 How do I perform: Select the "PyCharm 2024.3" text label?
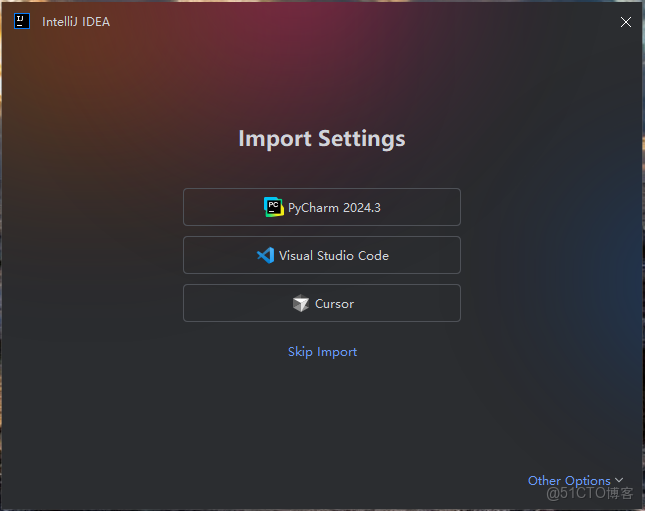pyautogui.click(x=334, y=208)
